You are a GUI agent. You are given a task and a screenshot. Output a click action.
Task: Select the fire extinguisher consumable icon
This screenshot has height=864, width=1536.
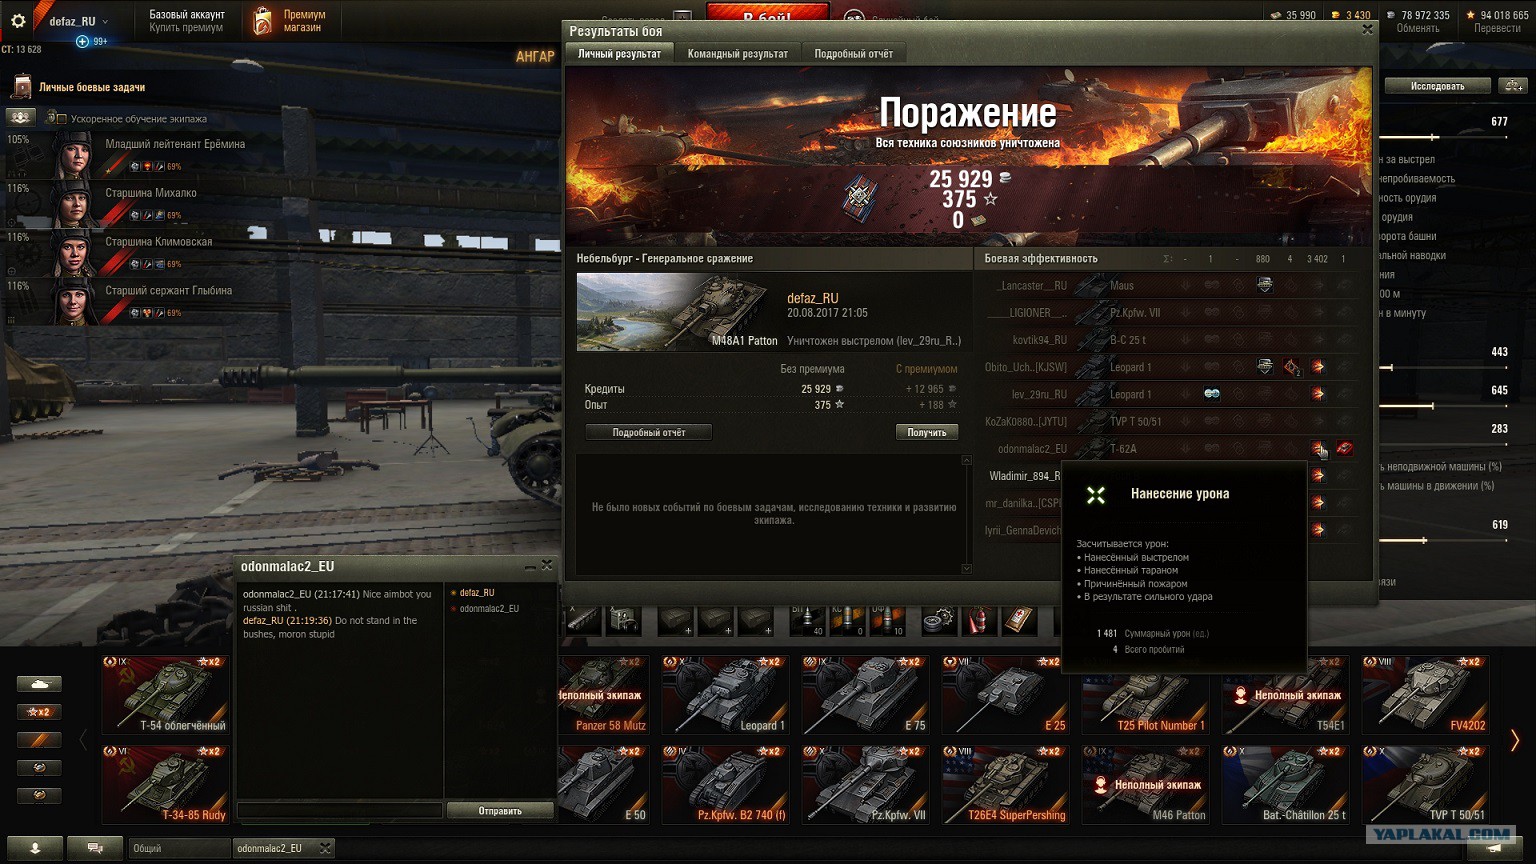pyautogui.click(x=978, y=621)
